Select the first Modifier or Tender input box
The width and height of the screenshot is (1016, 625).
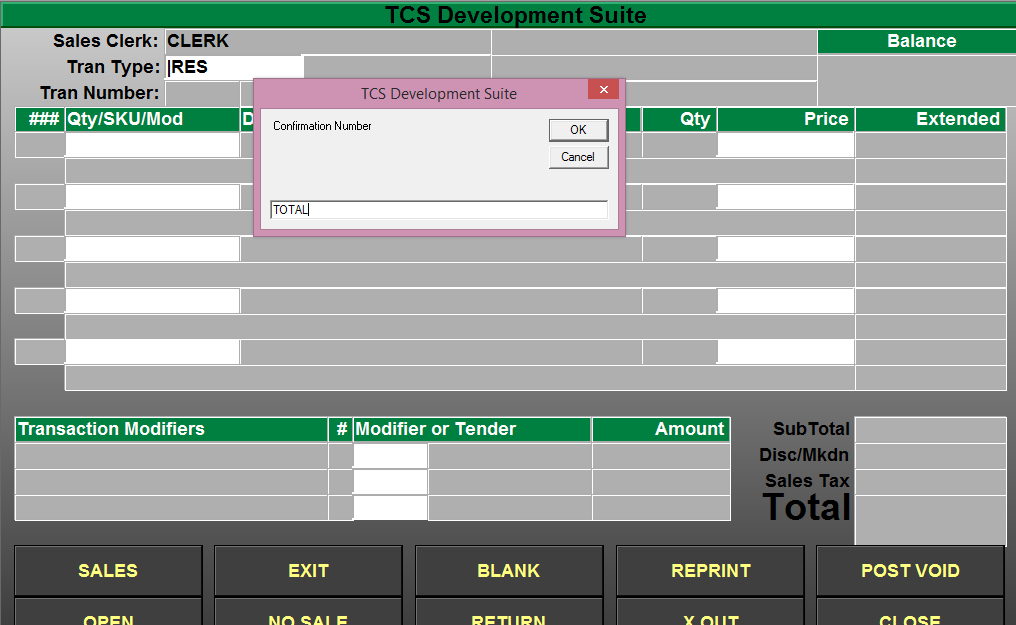[390, 456]
